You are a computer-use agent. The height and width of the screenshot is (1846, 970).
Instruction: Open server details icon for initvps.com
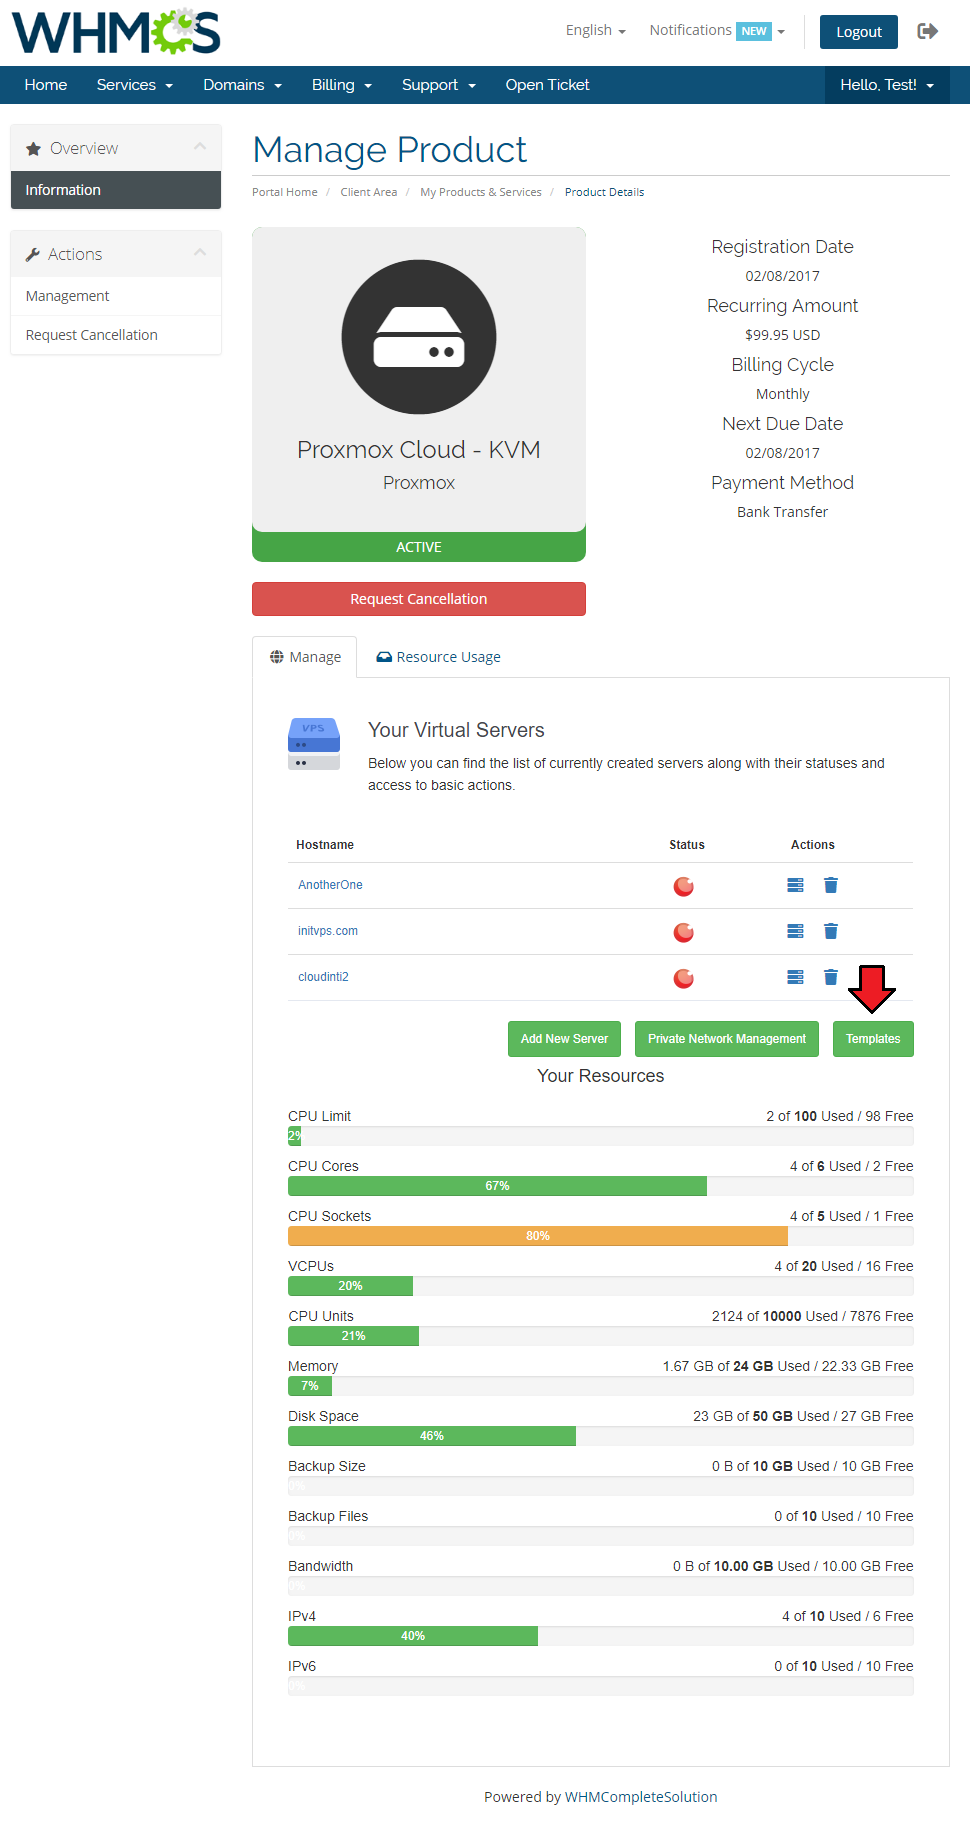coord(795,931)
